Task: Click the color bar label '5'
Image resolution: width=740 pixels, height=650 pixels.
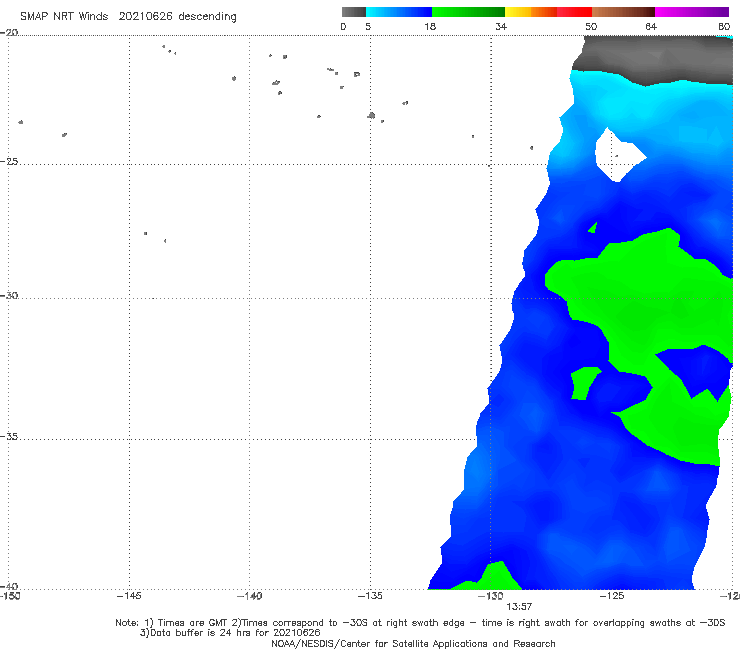Action: pyautogui.click(x=368, y=26)
